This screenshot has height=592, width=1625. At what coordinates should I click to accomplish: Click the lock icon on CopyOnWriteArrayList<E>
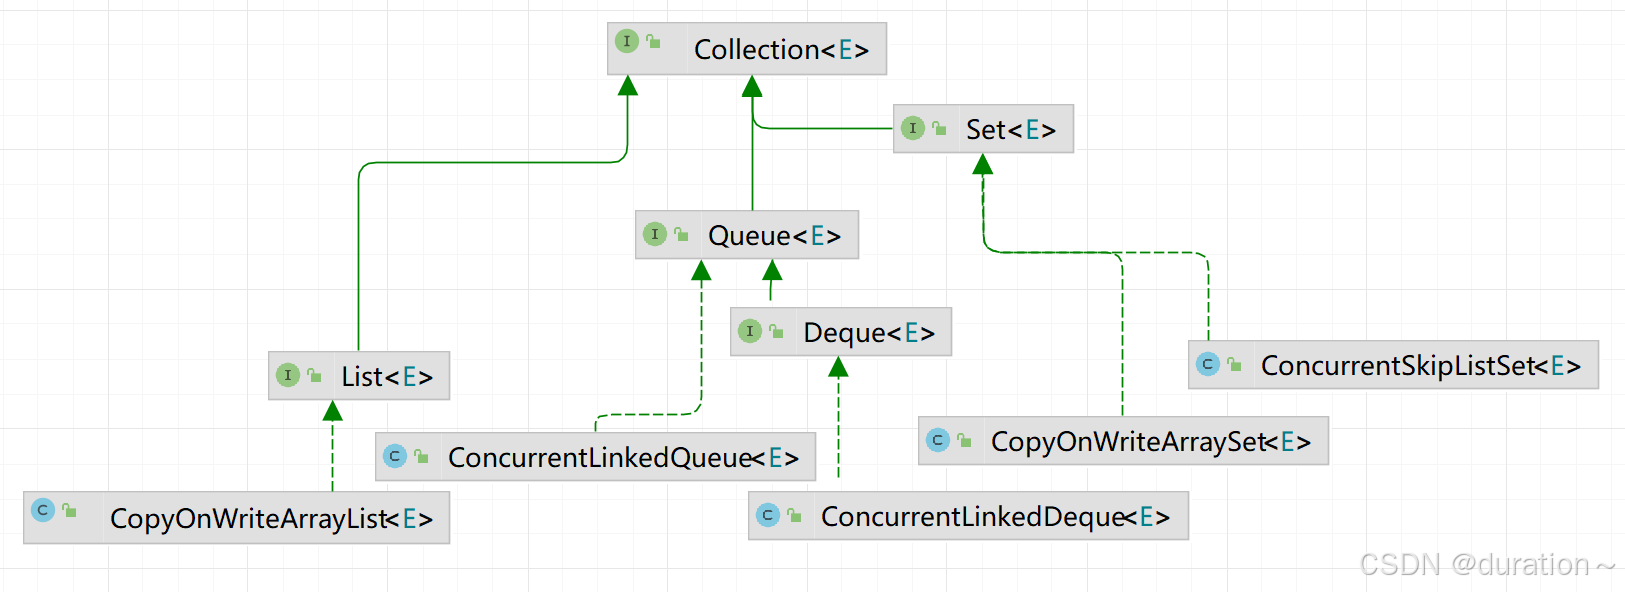(x=69, y=510)
